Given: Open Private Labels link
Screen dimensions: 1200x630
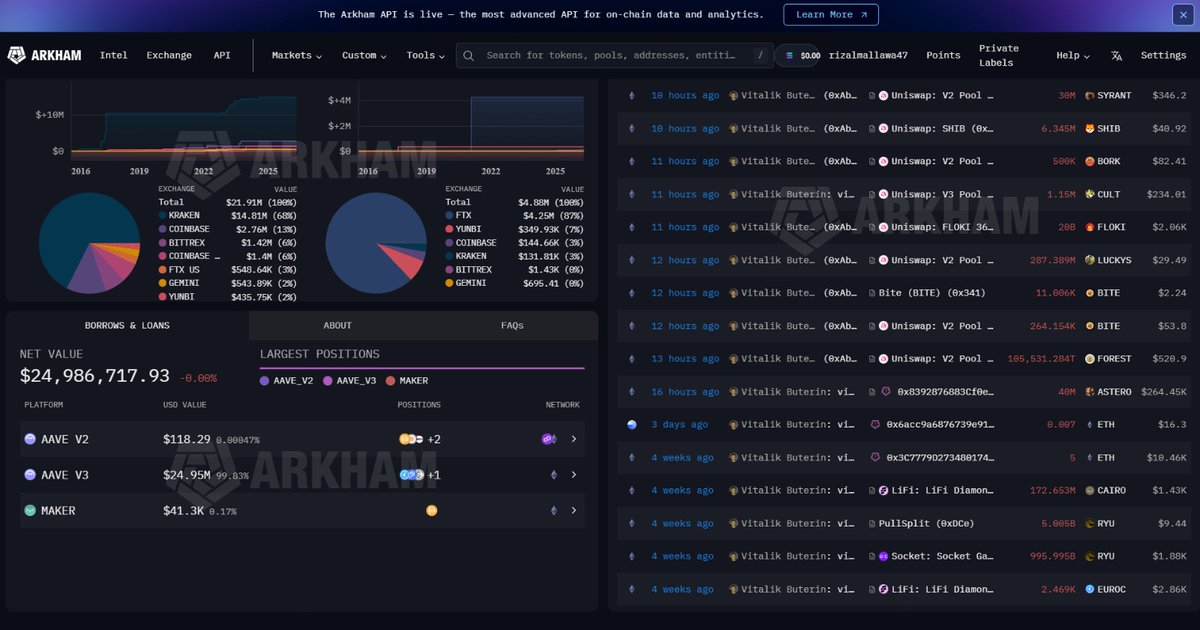Looking at the screenshot, I should point(999,56).
